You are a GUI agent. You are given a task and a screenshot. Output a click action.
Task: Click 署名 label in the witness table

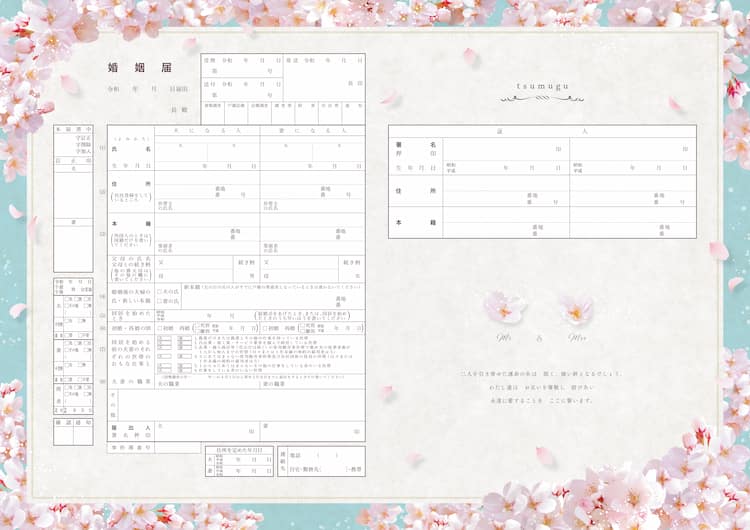point(415,144)
